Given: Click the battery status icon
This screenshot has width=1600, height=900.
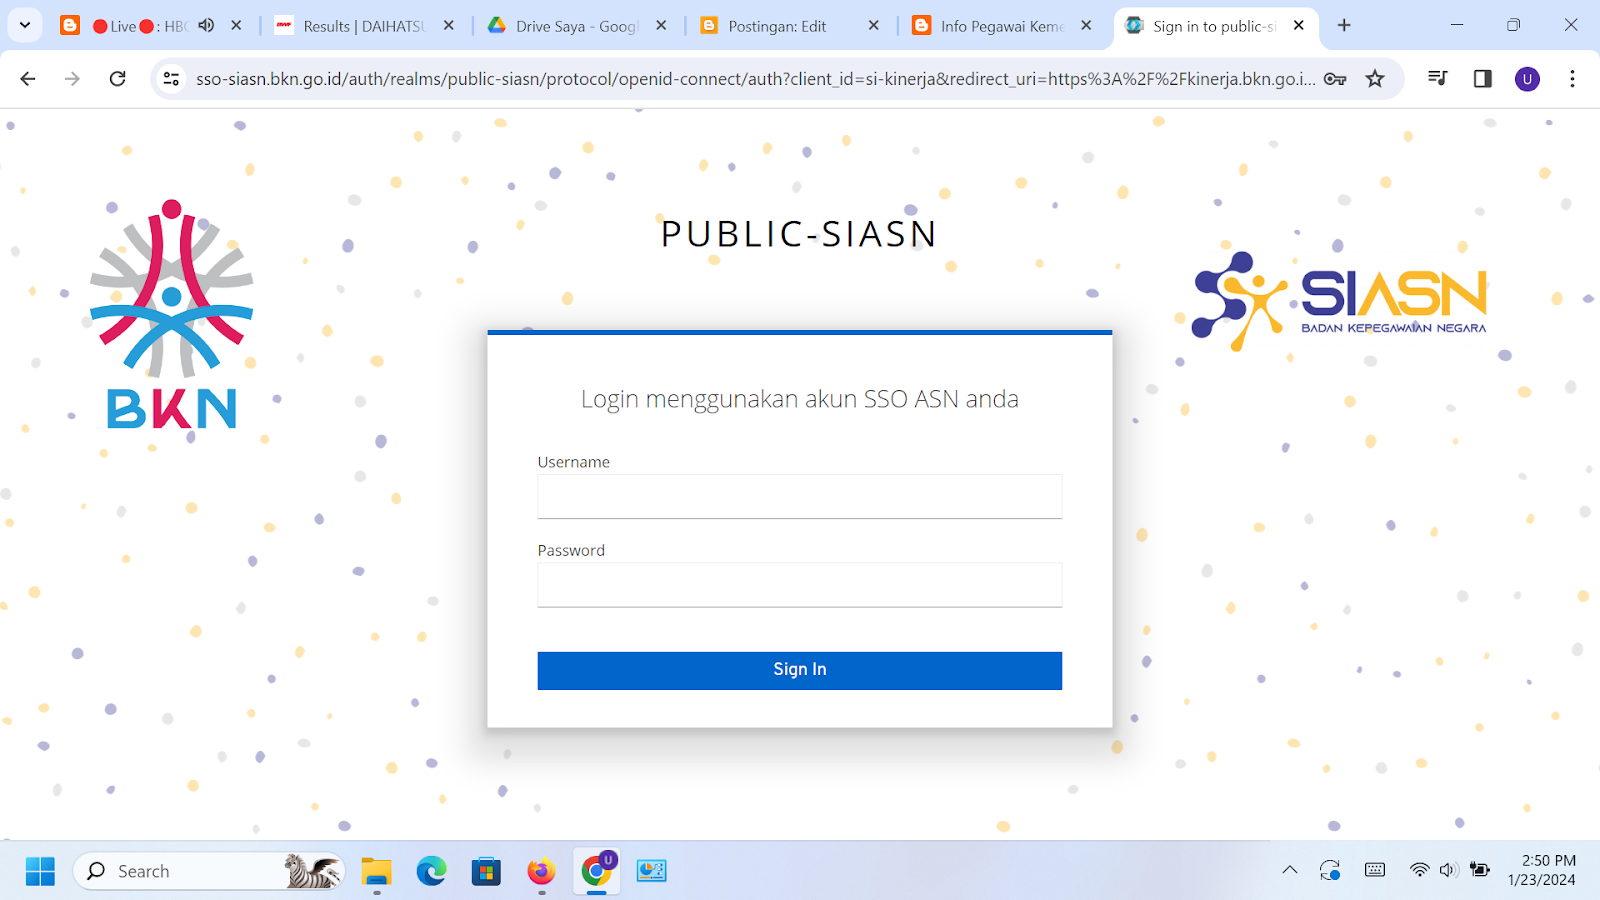Looking at the screenshot, I should (1480, 870).
